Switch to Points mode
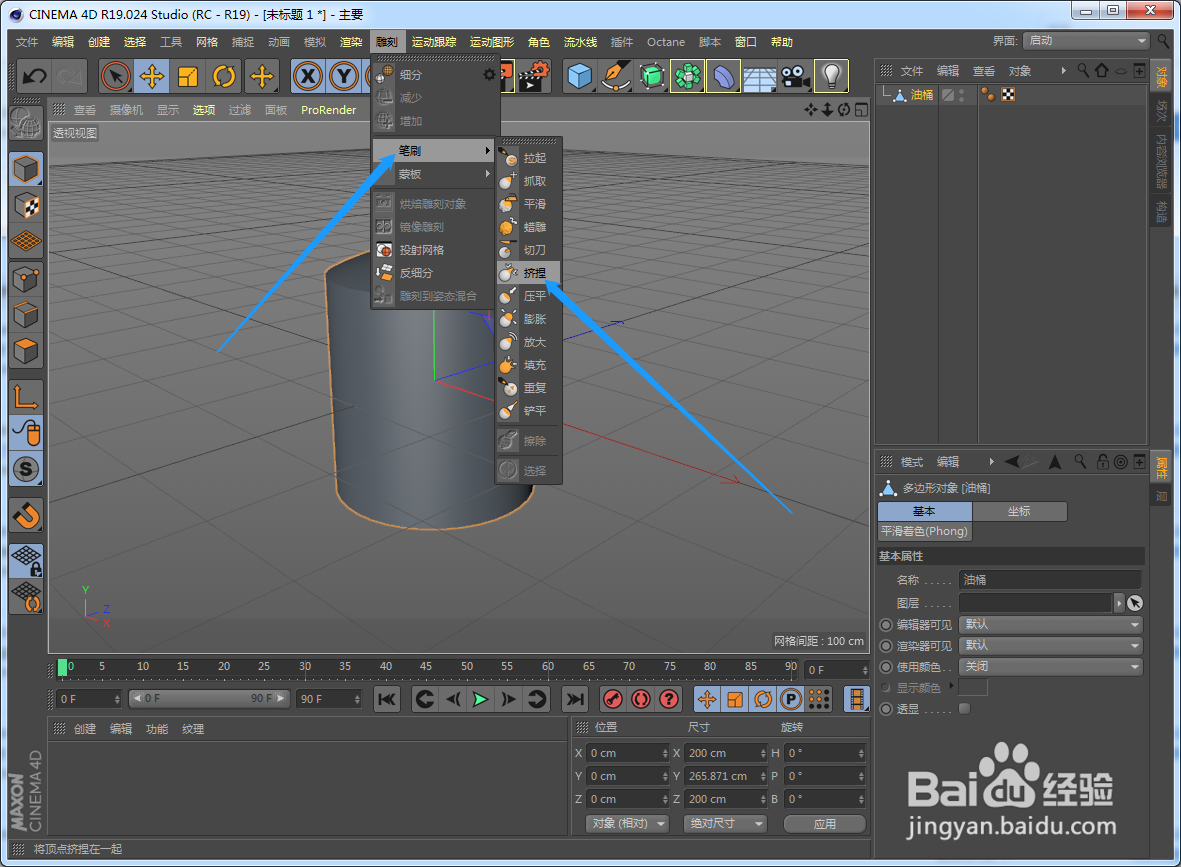1181x867 pixels. [26, 279]
